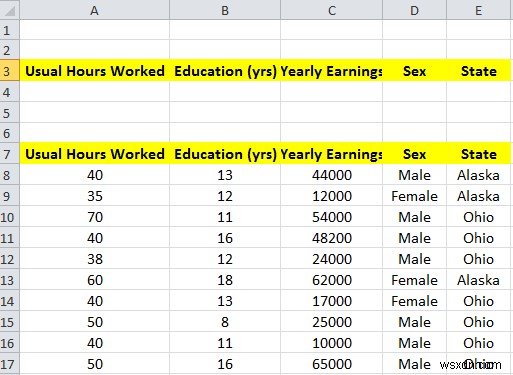Select hours cell in row 17 showing 50

click(95, 364)
